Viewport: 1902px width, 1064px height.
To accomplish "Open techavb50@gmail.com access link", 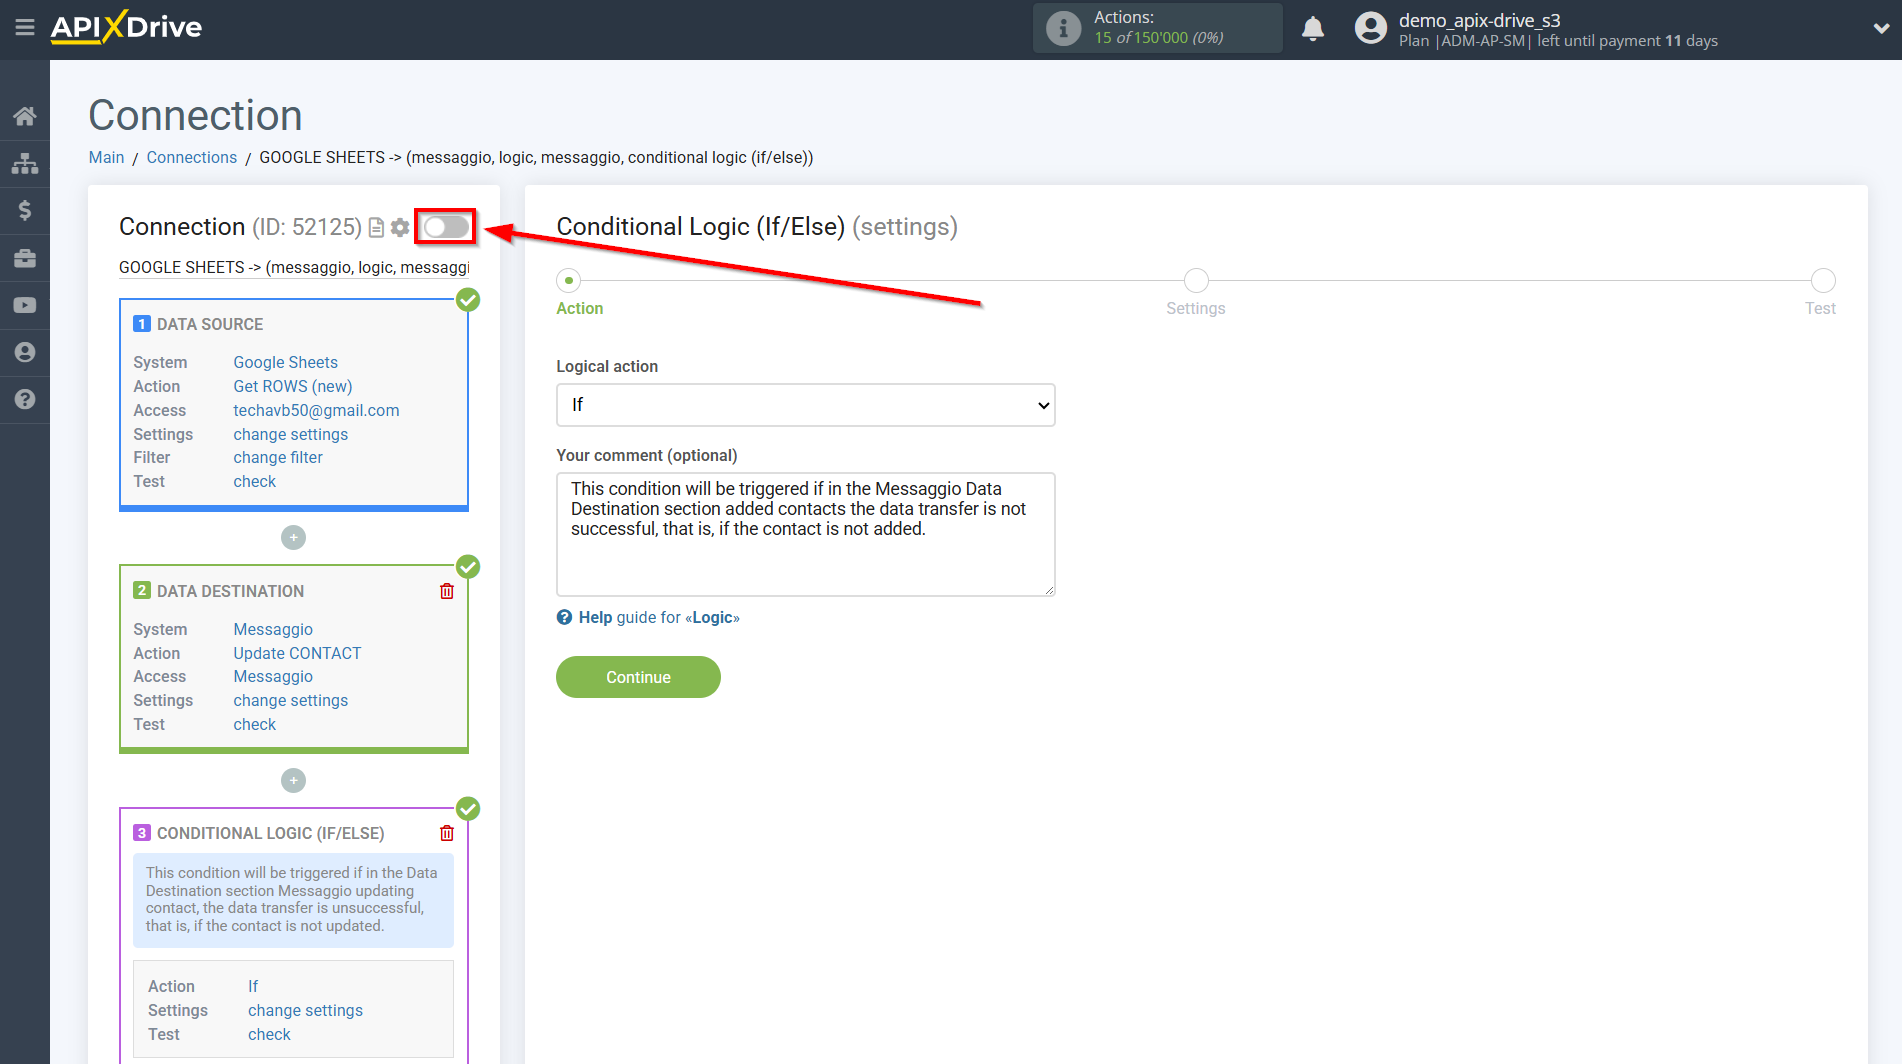I will point(316,410).
